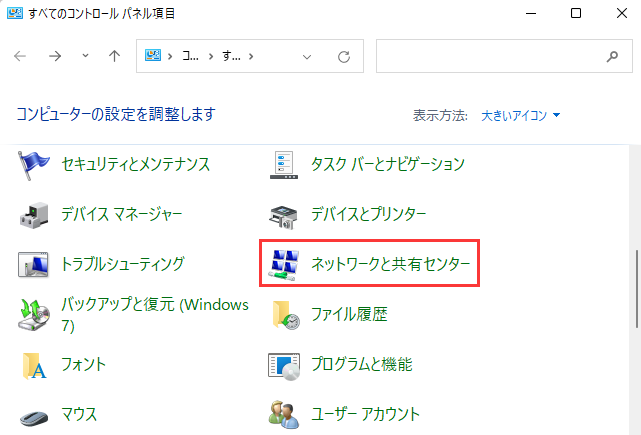Click the ファイル履歴 folder-clock icon
Screen dimensions: 641x435
pyautogui.click(x=285, y=315)
